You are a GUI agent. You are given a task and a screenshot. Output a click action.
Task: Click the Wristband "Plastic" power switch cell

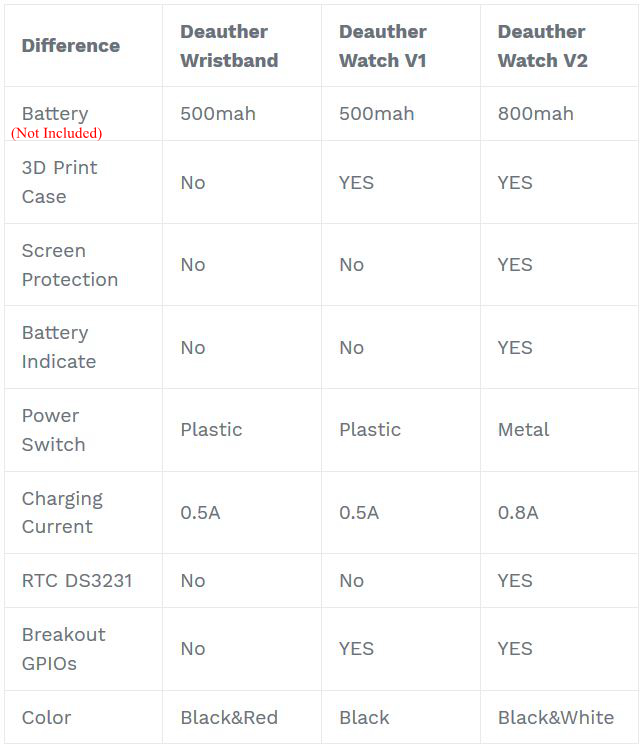211,430
